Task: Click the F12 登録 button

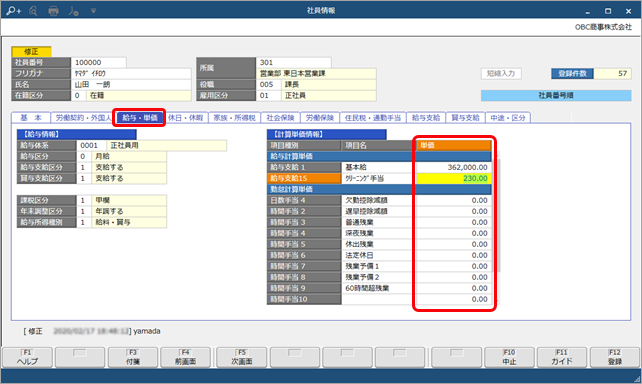Action: (615, 357)
